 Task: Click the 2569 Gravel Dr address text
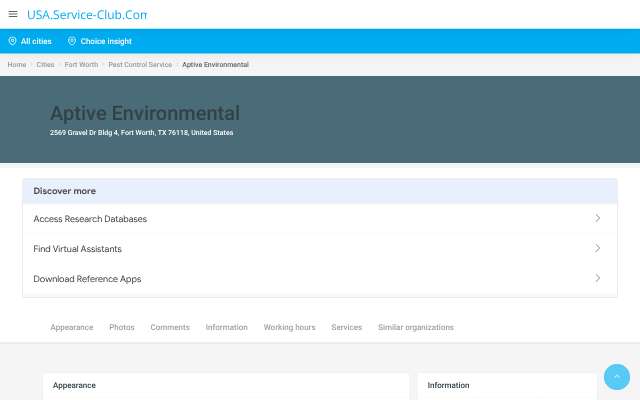[x=141, y=133]
